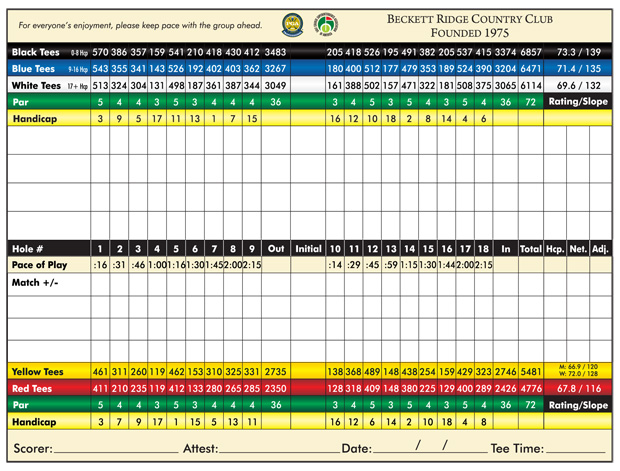This screenshot has height=471, width=620.
Task: Click the In column header
Action: tap(506, 249)
